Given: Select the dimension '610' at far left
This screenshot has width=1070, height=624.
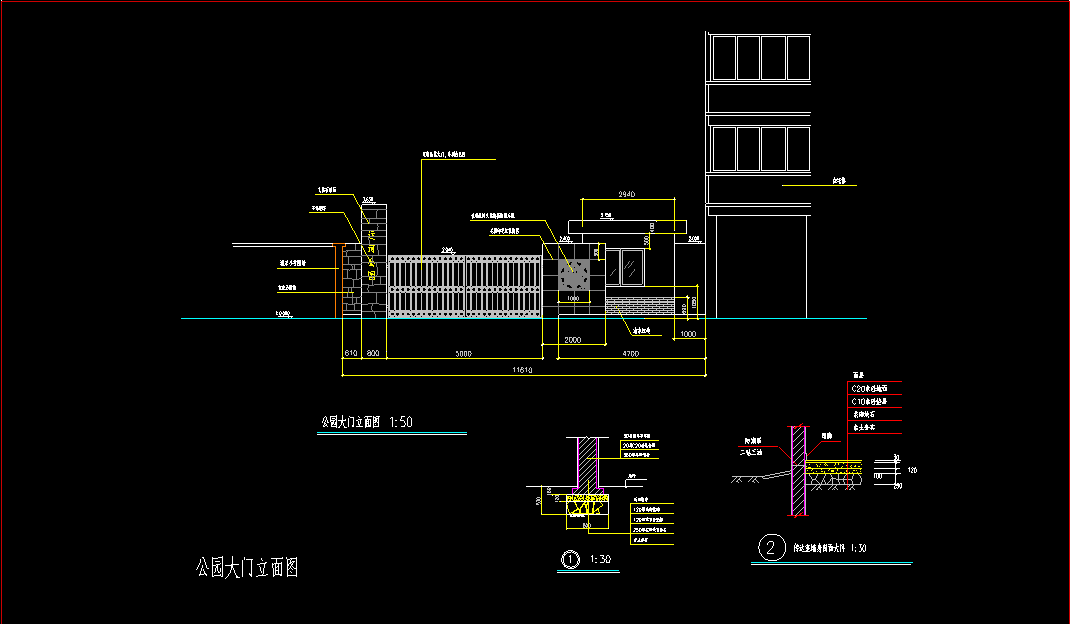Looking at the screenshot, I should (351, 354).
